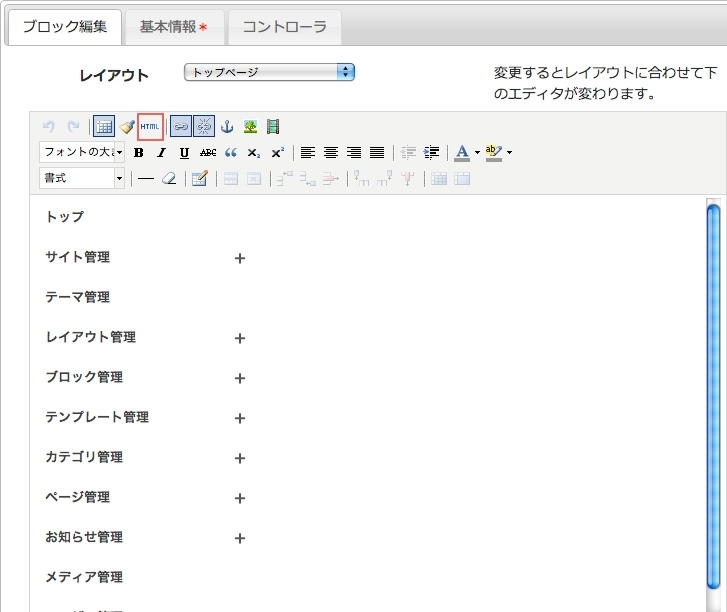Insert an anchor using the anchor icon
Viewport: 727px width, 612px height.
(227, 127)
